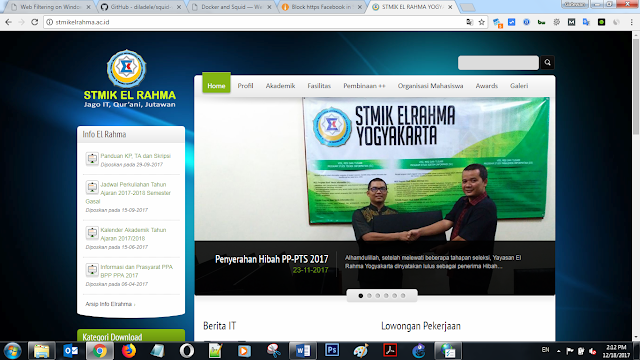
Task: Click the icon beside Jadwal Perkuliahan item
Action: click(92, 187)
